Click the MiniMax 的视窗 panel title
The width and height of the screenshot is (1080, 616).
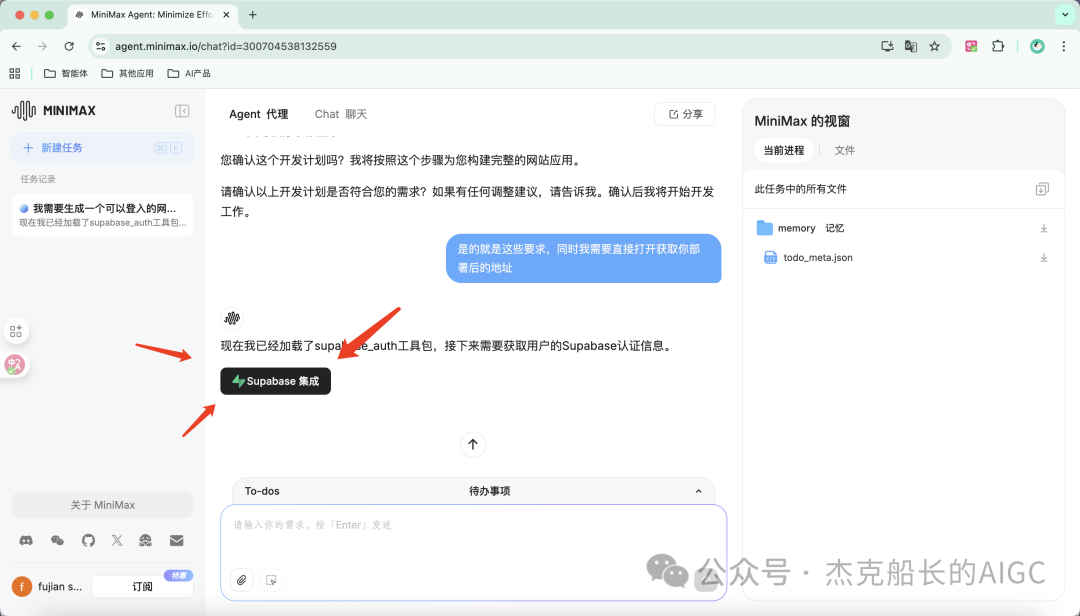802,121
